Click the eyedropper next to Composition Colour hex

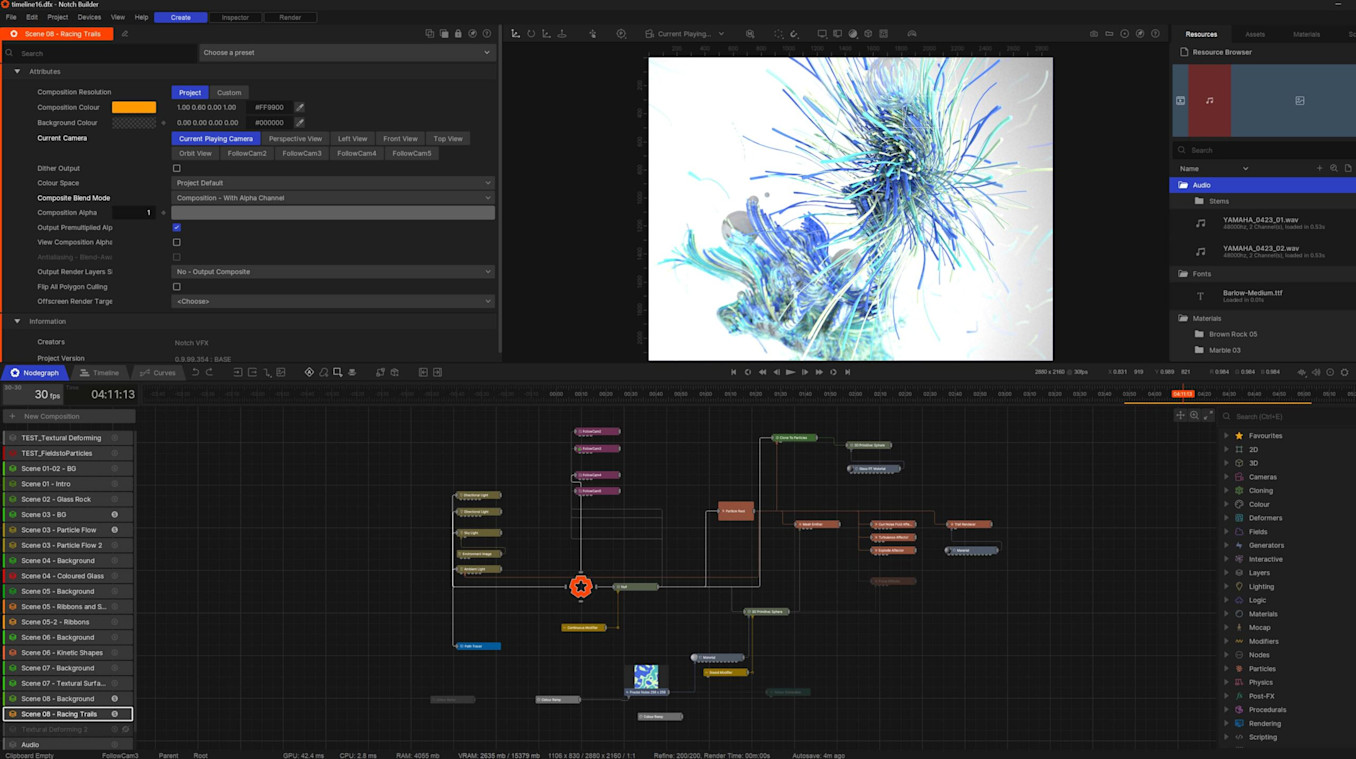299,107
